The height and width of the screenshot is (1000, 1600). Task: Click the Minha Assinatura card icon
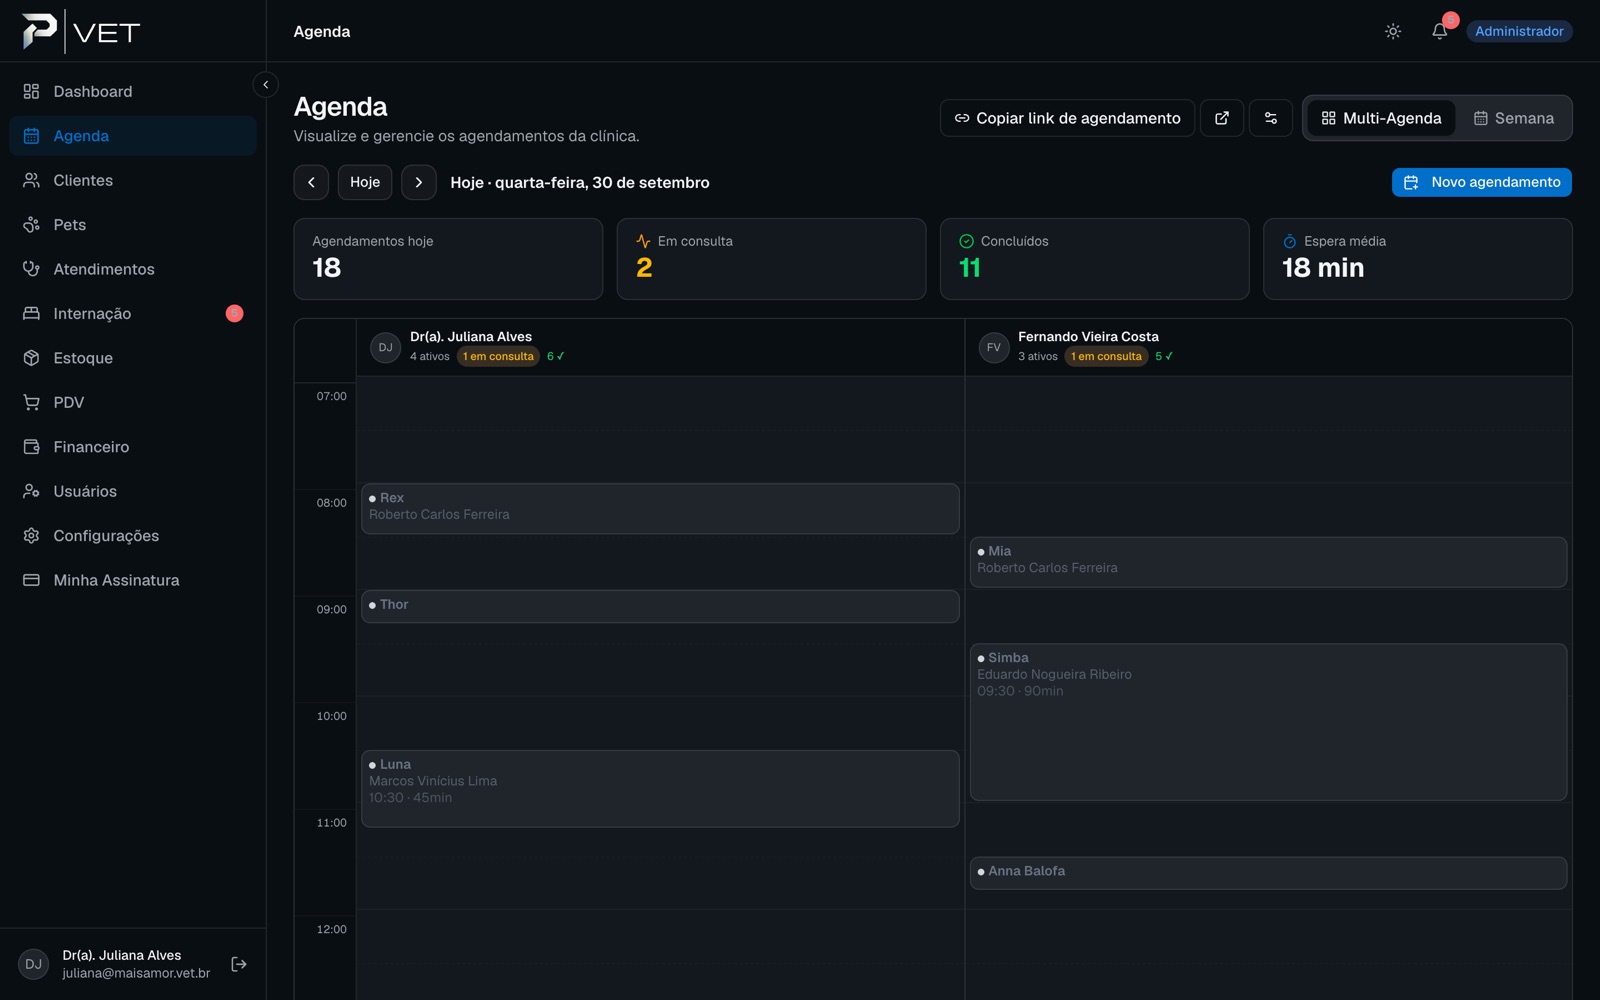tap(32, 580)
